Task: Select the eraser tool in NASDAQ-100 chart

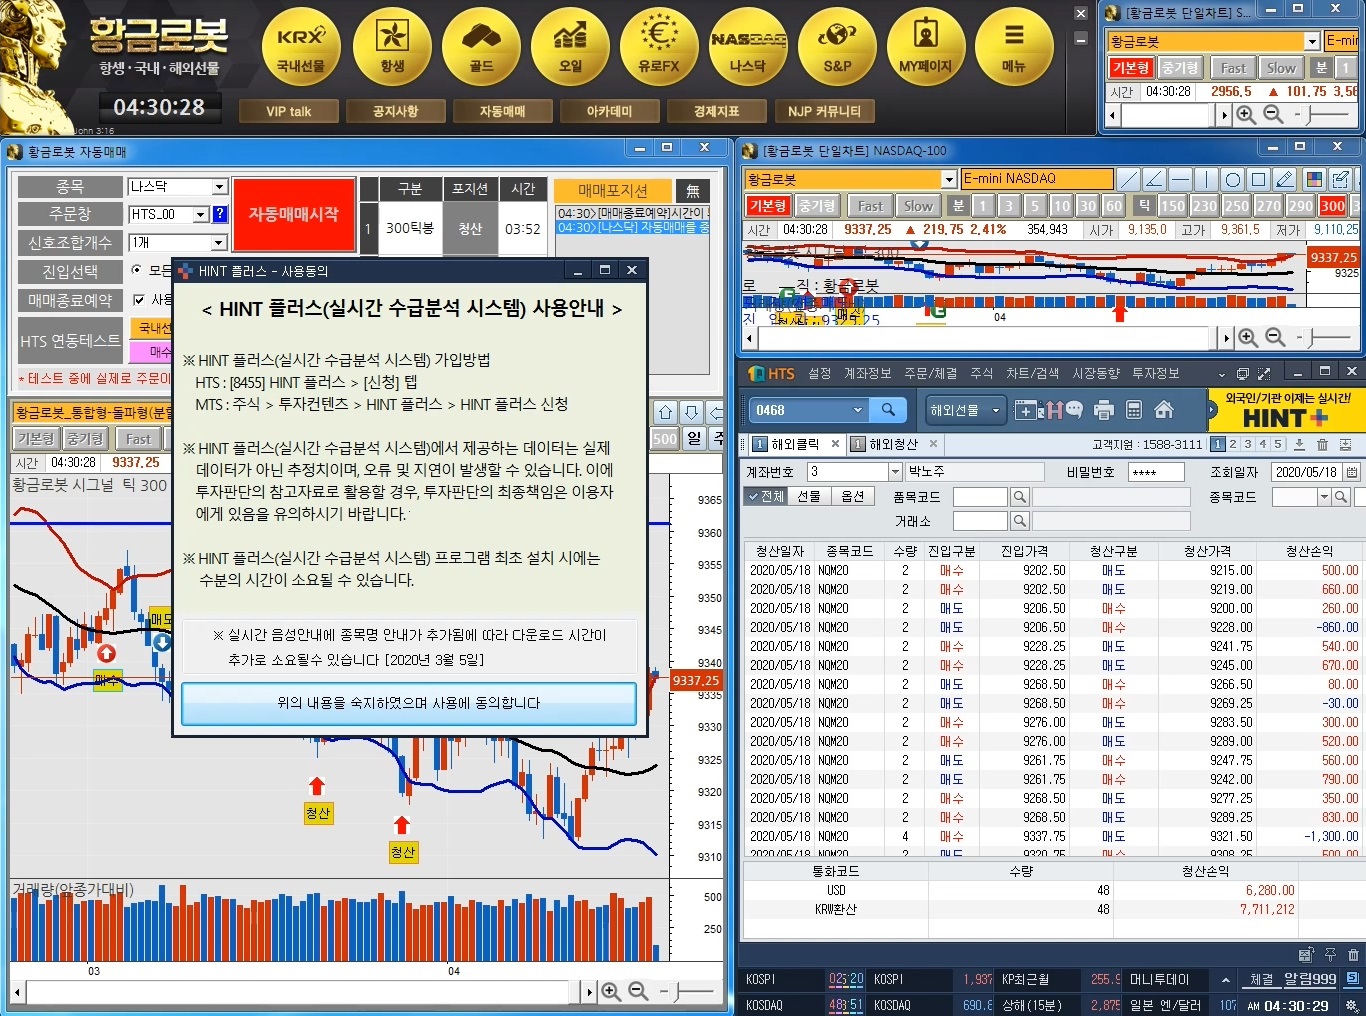Action: (x=1285, y=179)
